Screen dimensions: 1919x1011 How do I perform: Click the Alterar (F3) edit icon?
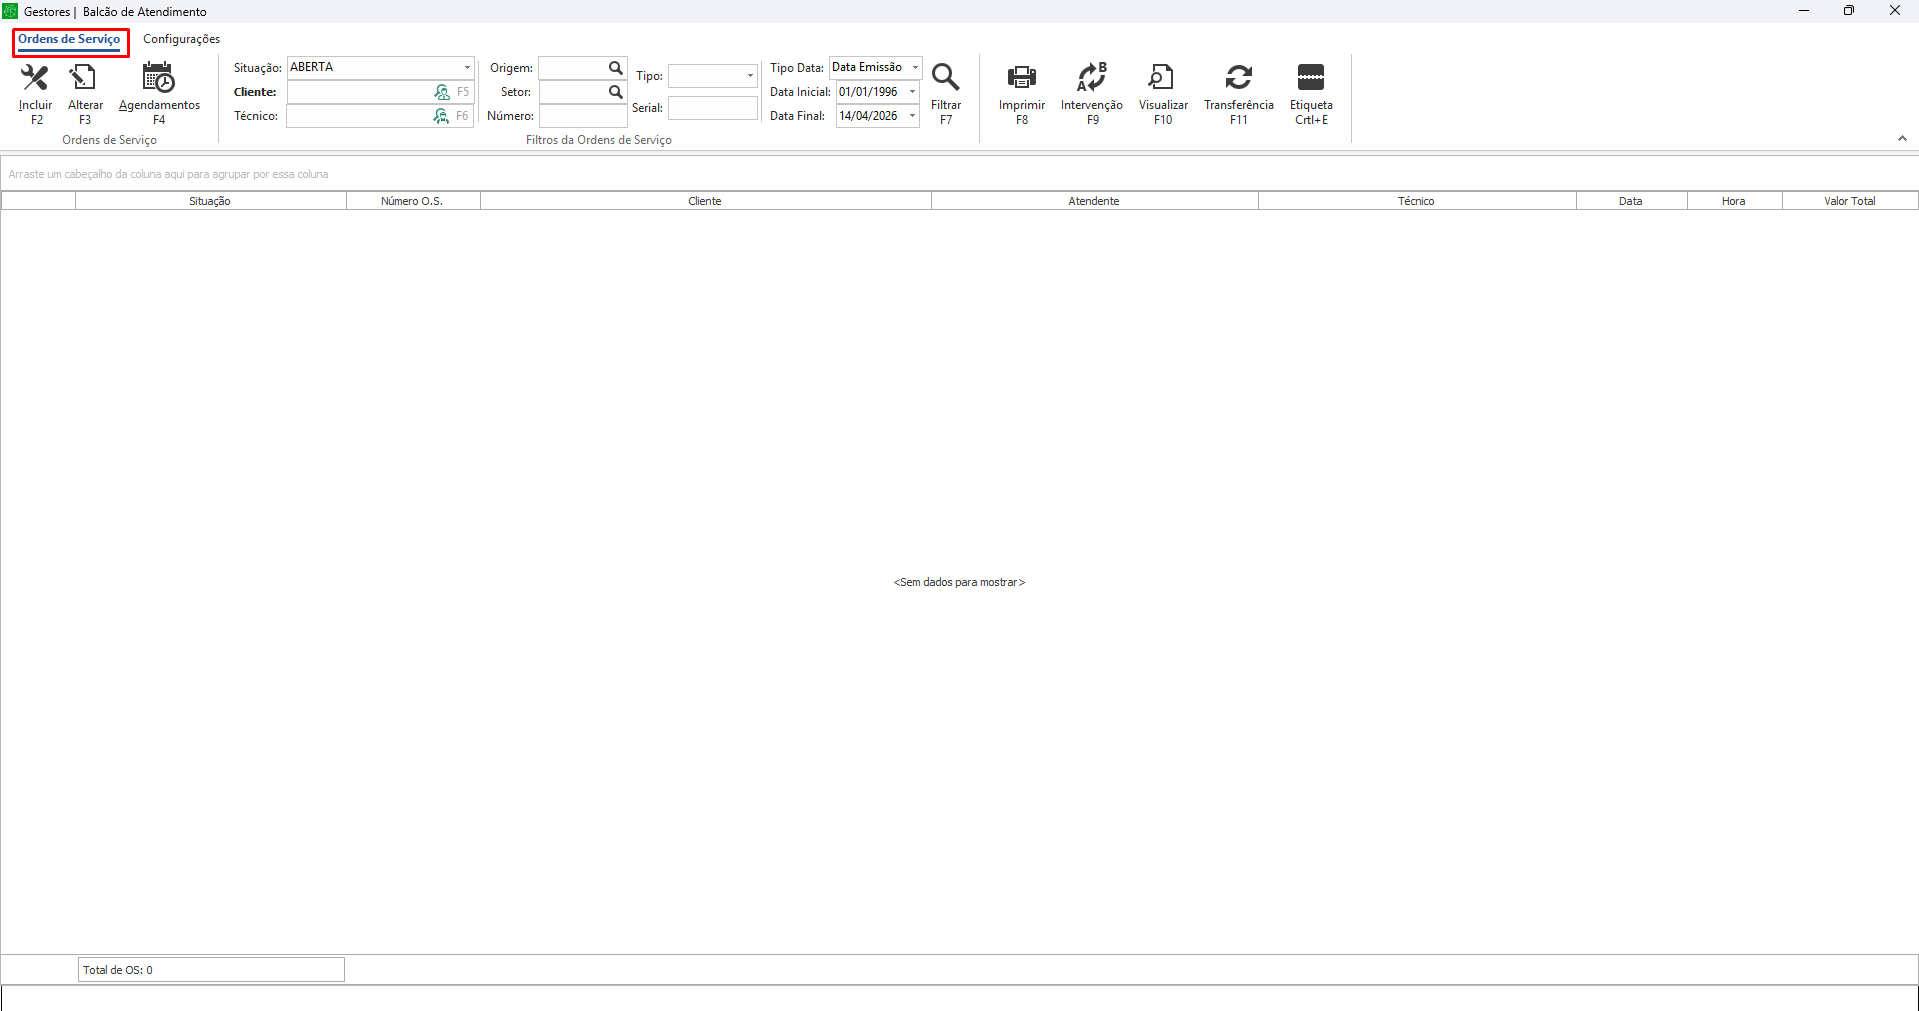pyautogui.click(x=85, y=78)
